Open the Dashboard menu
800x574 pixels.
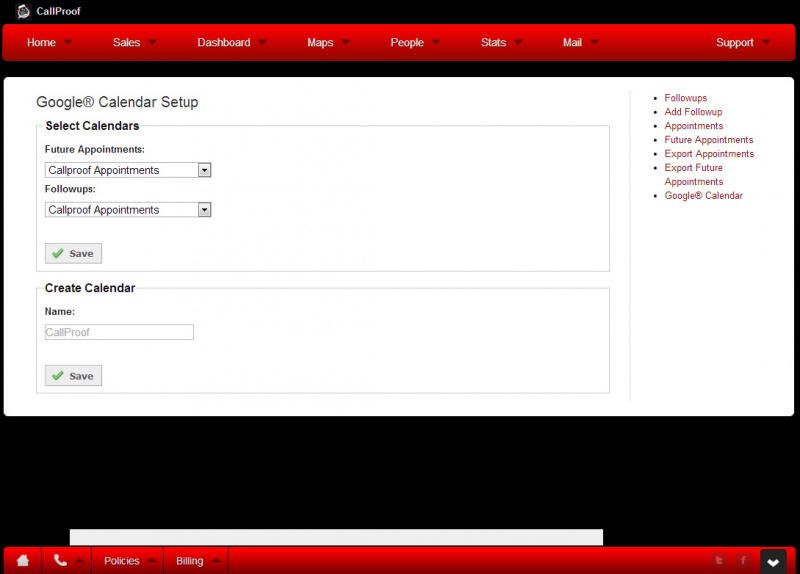(232, 42)
